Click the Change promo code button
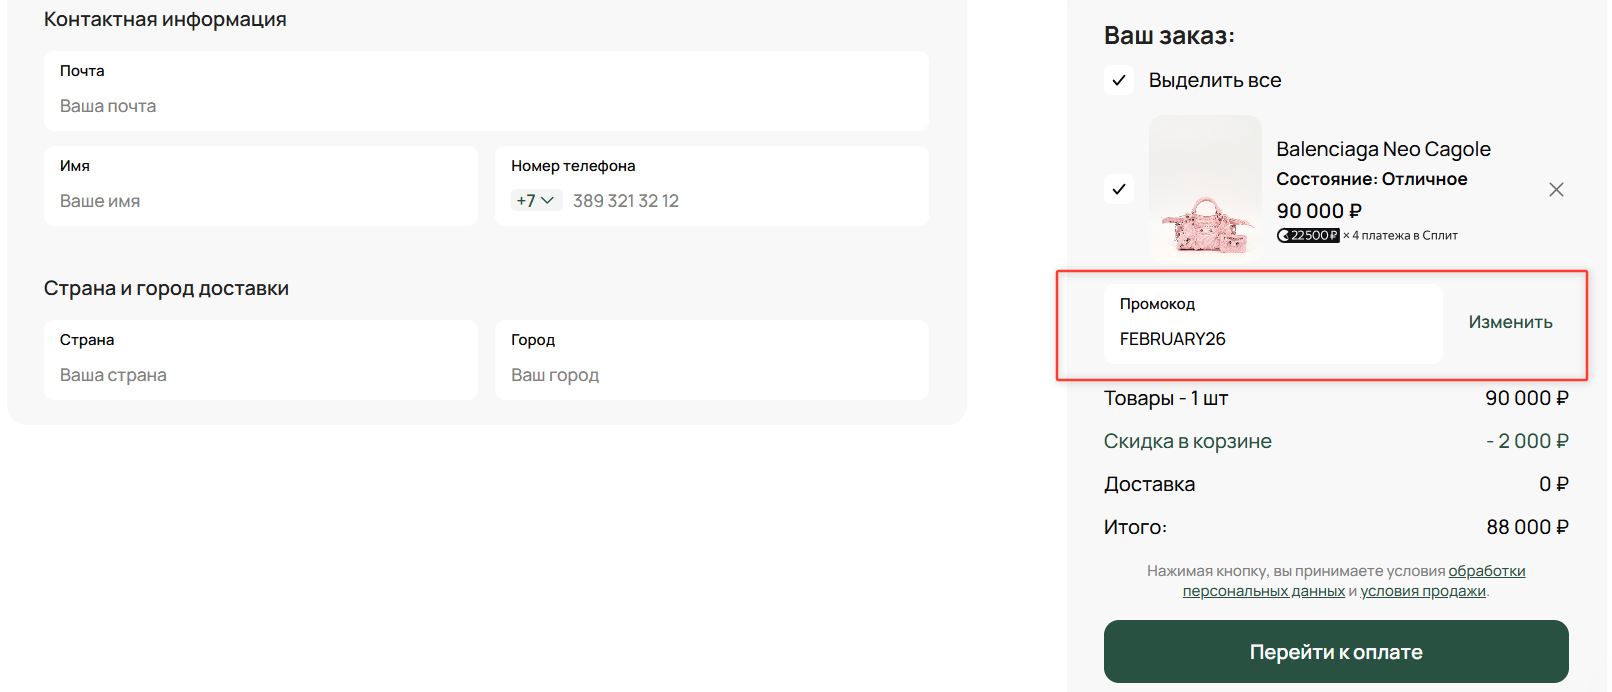The image size is (1612, 692). 1510,322
